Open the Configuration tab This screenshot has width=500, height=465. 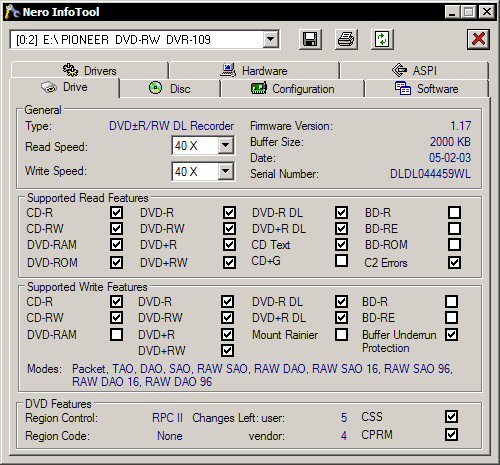tap(292, 89)
